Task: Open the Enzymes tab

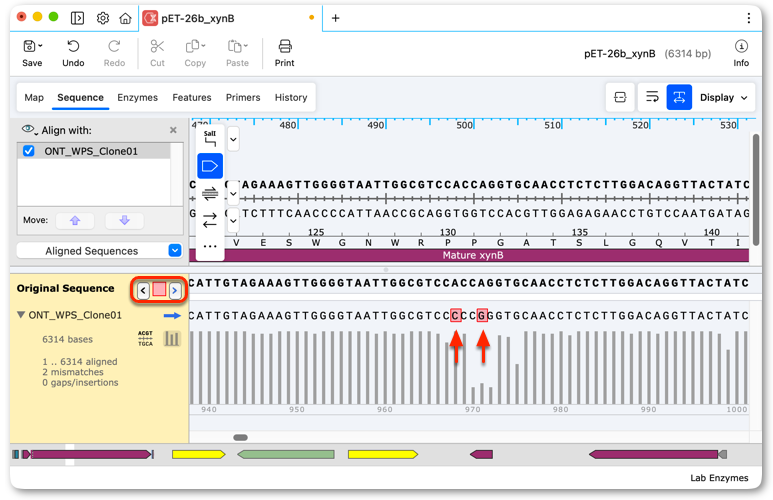Action: 138,98
